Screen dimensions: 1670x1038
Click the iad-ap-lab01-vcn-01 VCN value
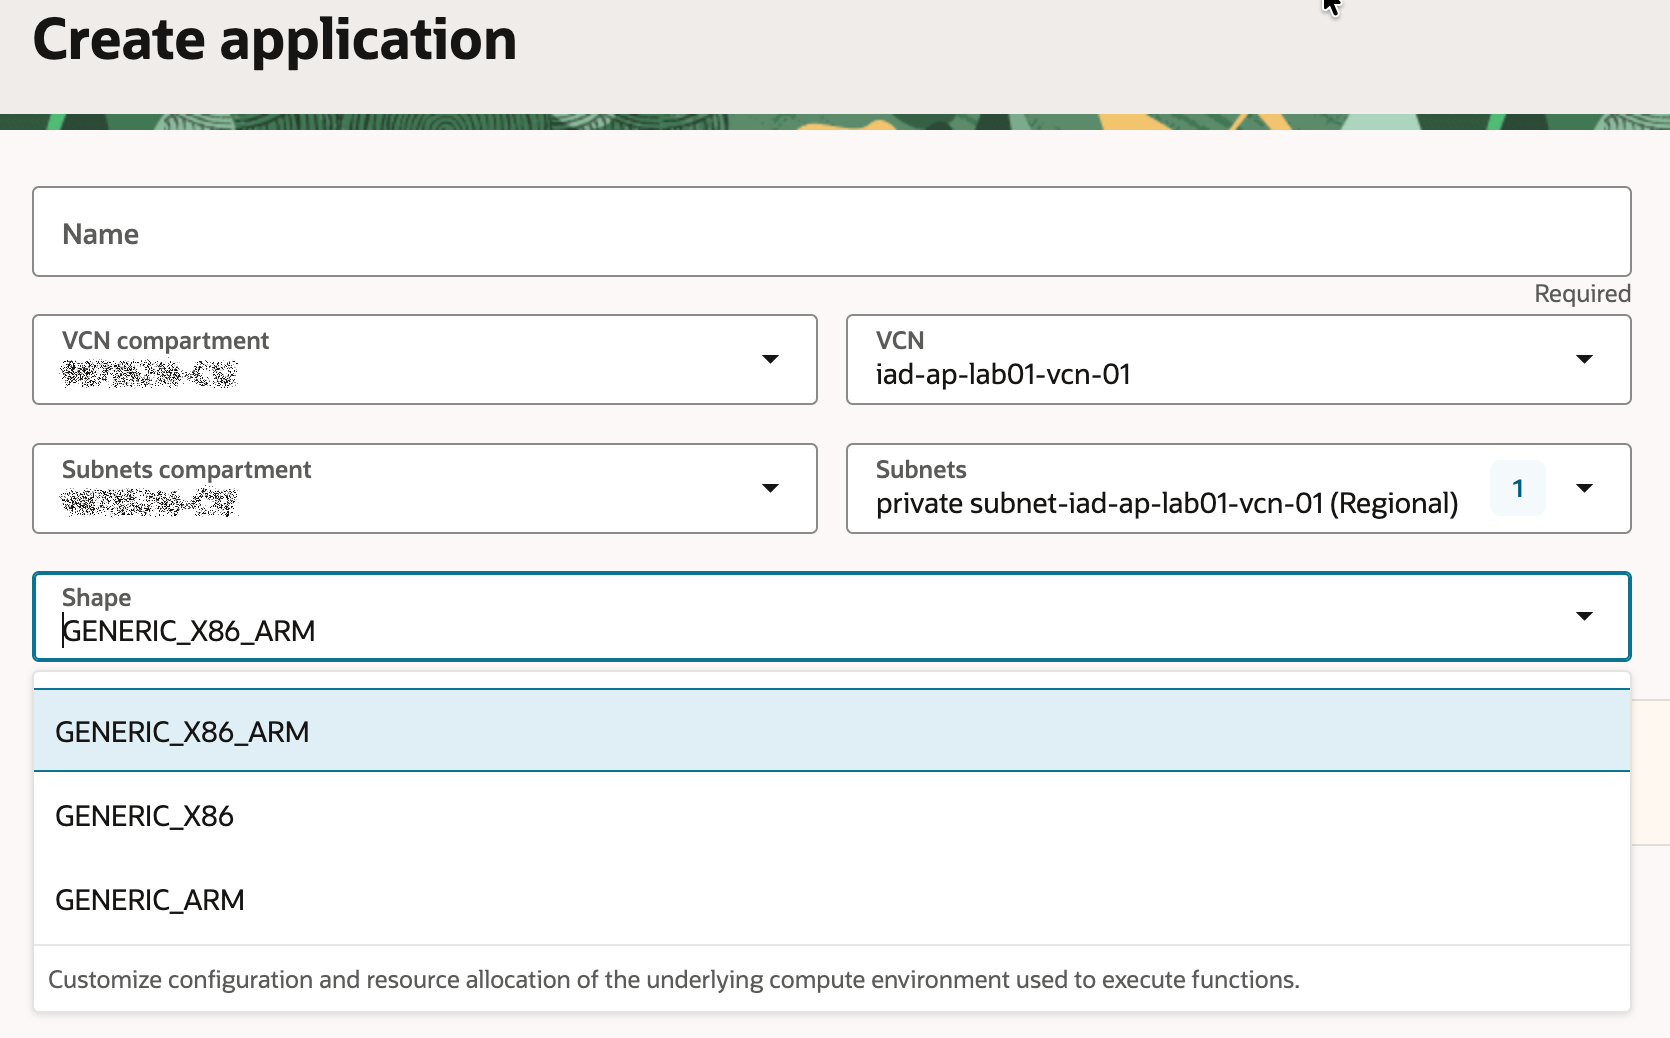[x=1003, y=375]
